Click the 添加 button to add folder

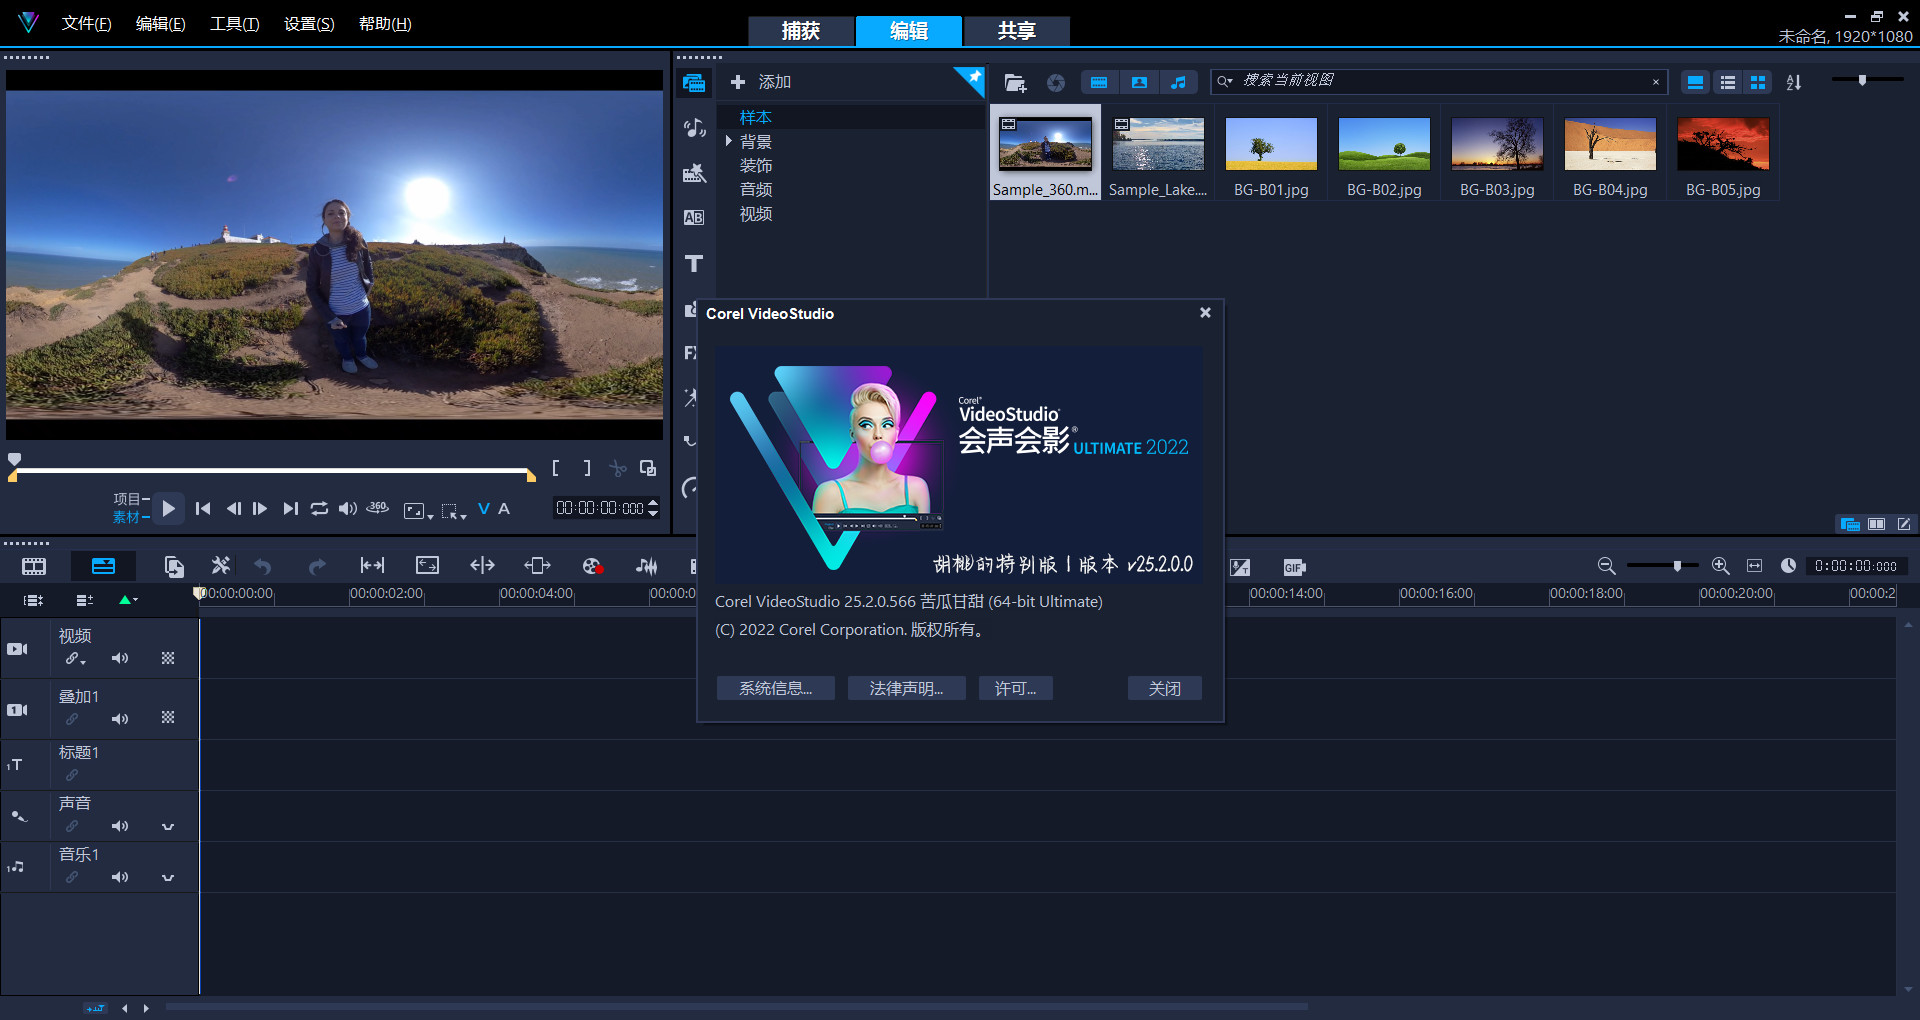pos(761,82)
